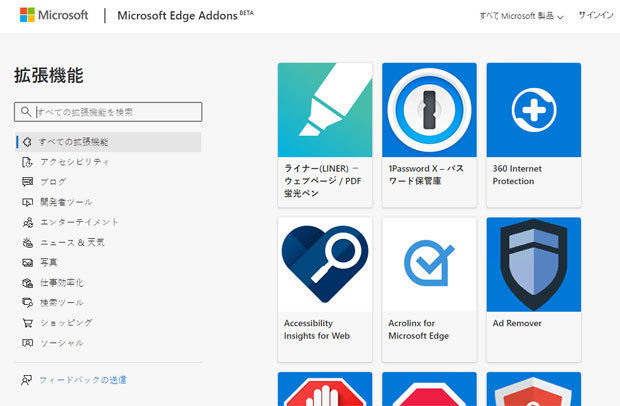This screenshot has height=406, width=620.
Task: Click the search magnifier icon
Action: pos(26,112)
